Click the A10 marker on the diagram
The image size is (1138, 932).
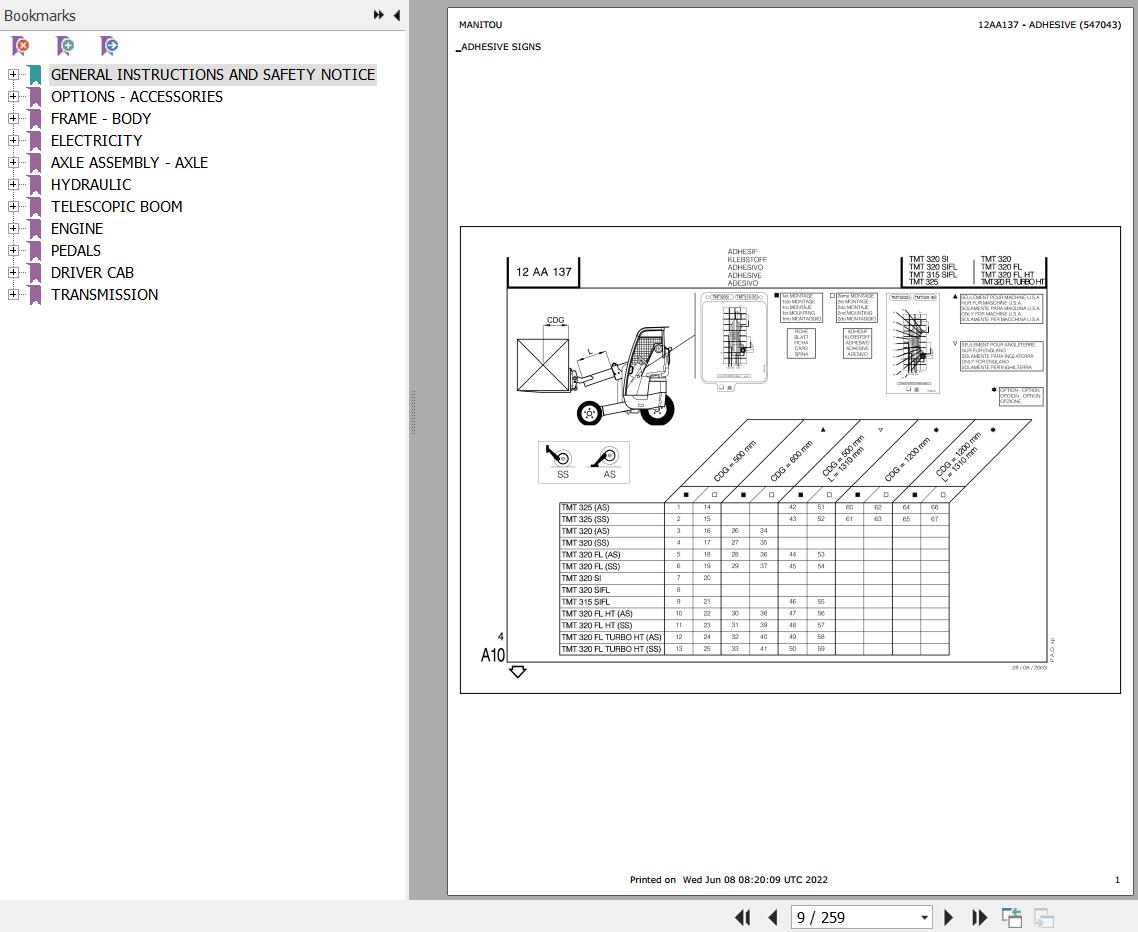[493, 655]
